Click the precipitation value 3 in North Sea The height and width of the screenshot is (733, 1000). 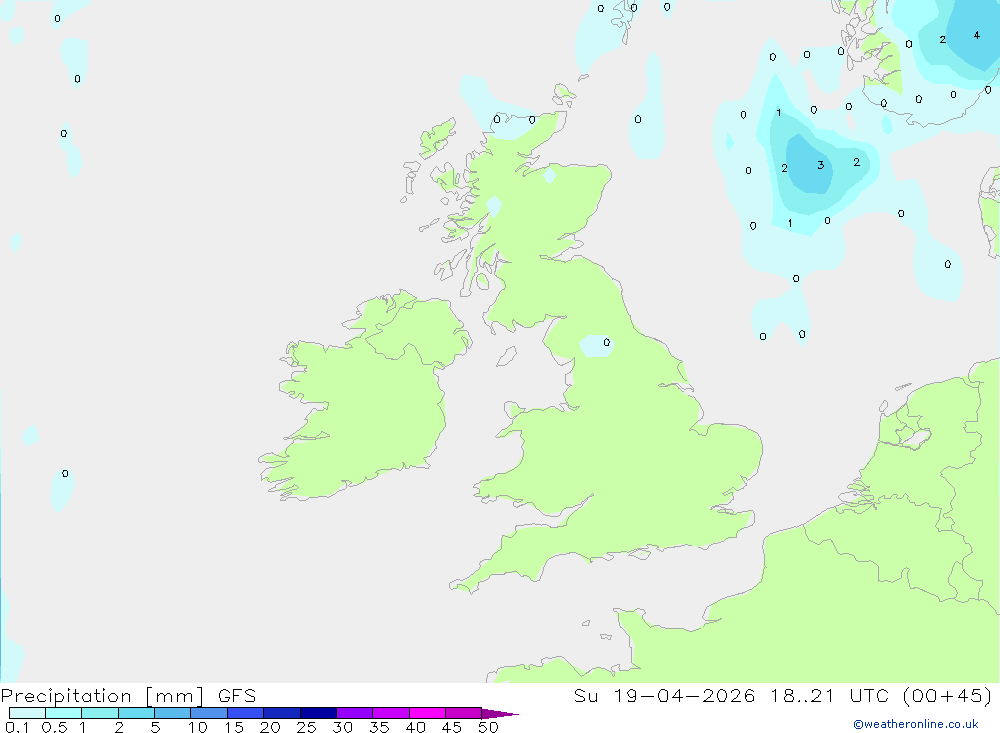pyautogui.click(x=821, y=165)
